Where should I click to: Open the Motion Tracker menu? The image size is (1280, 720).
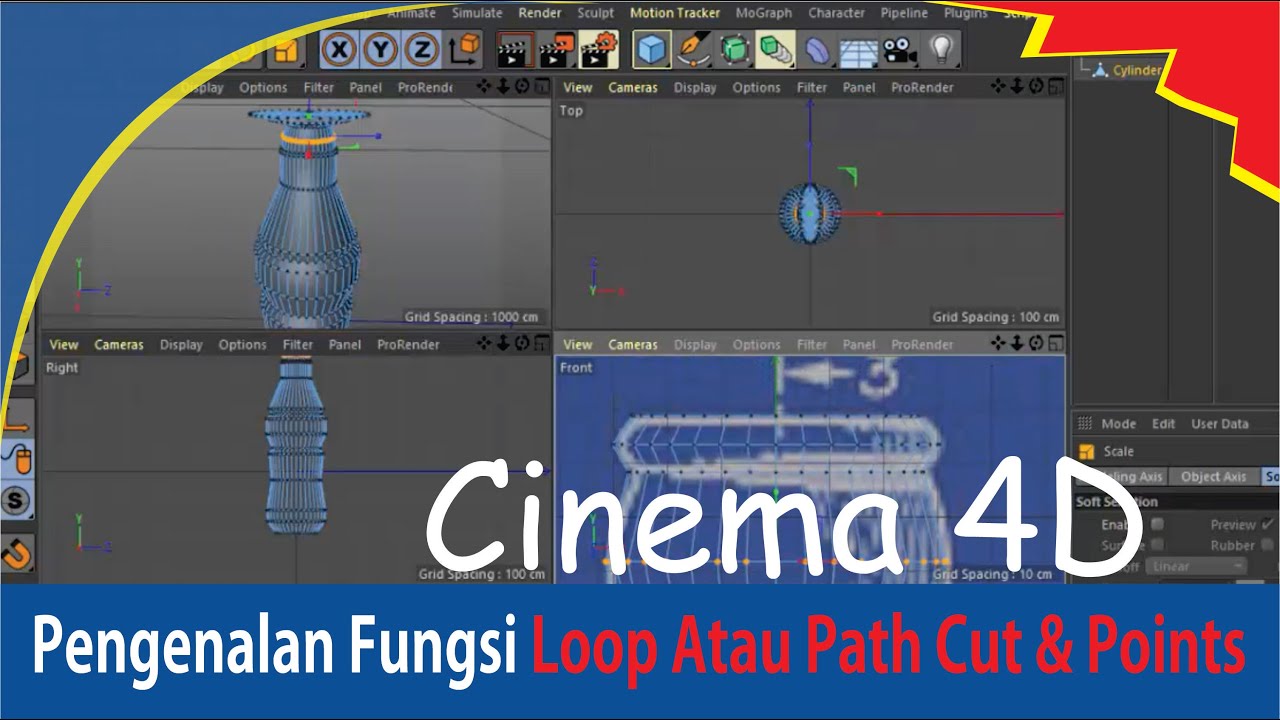coord(675,13)
